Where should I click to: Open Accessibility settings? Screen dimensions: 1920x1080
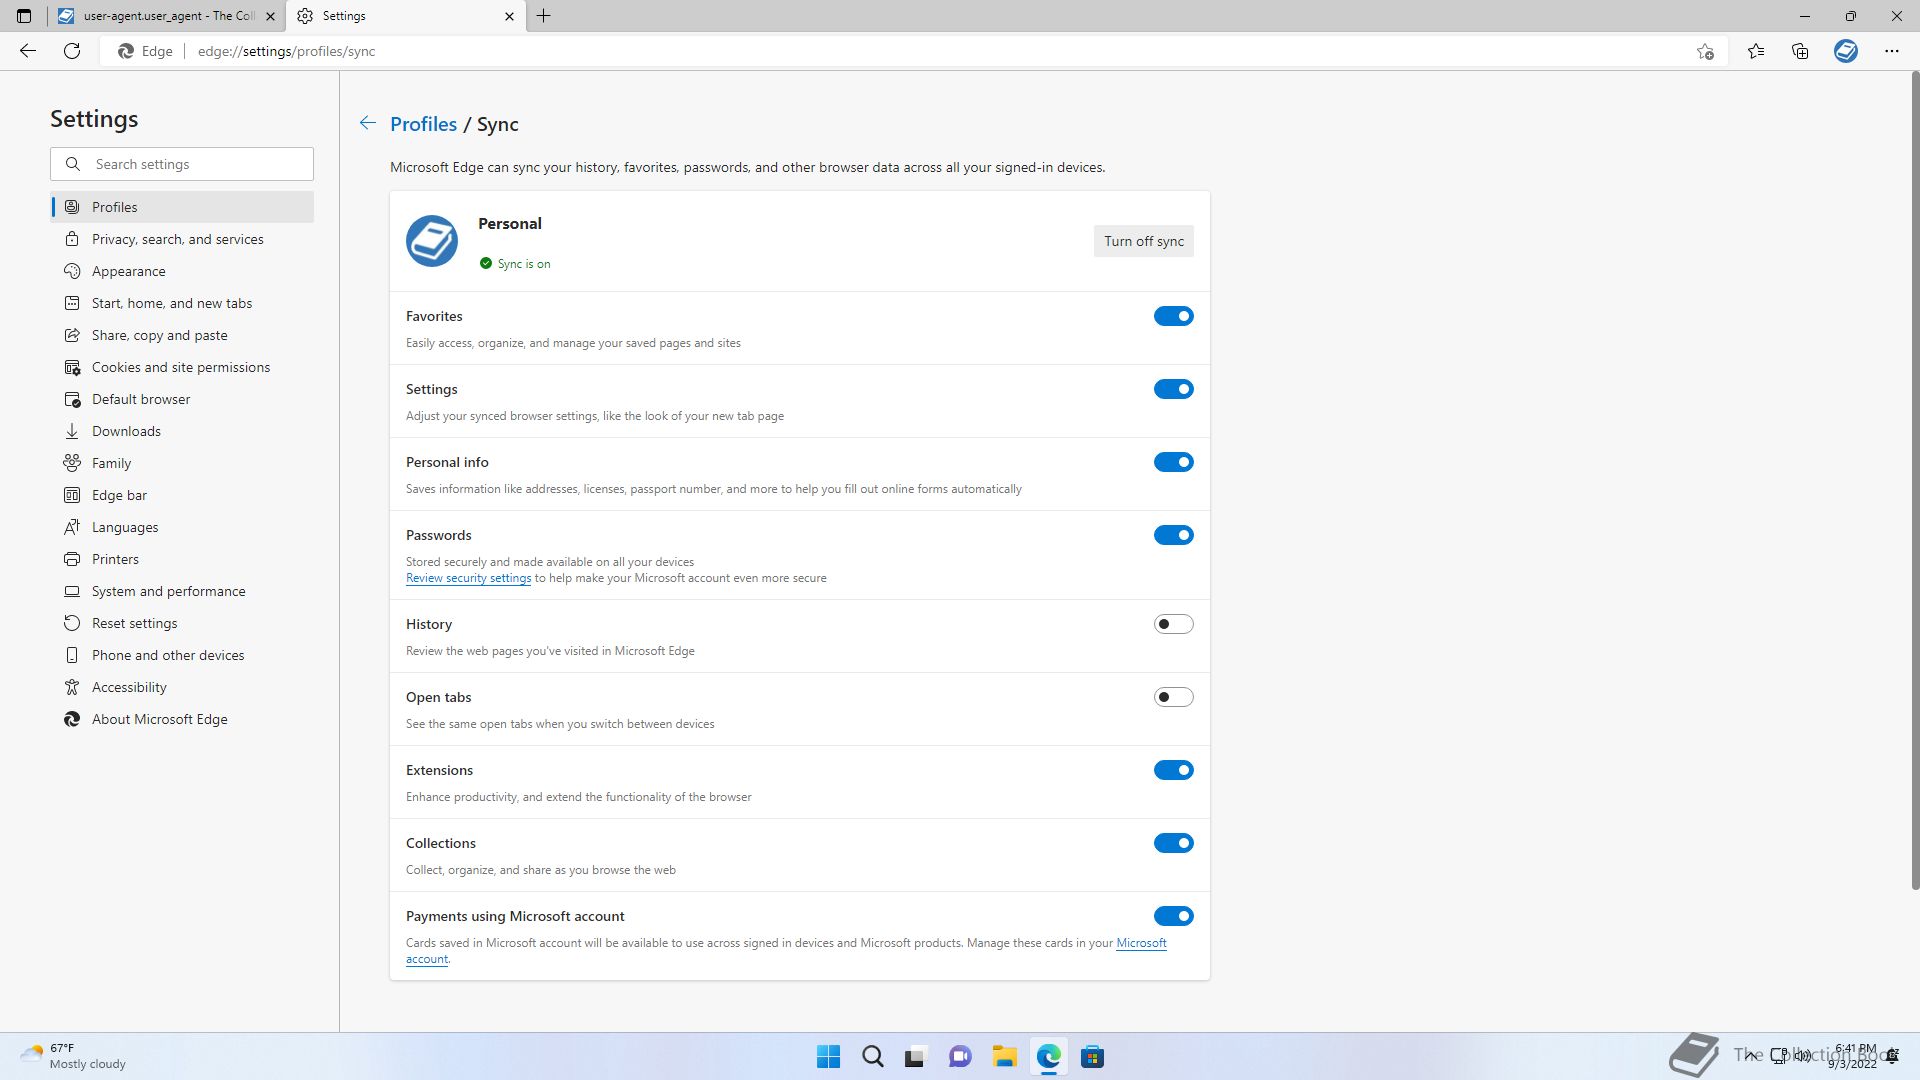click(182, 687)
